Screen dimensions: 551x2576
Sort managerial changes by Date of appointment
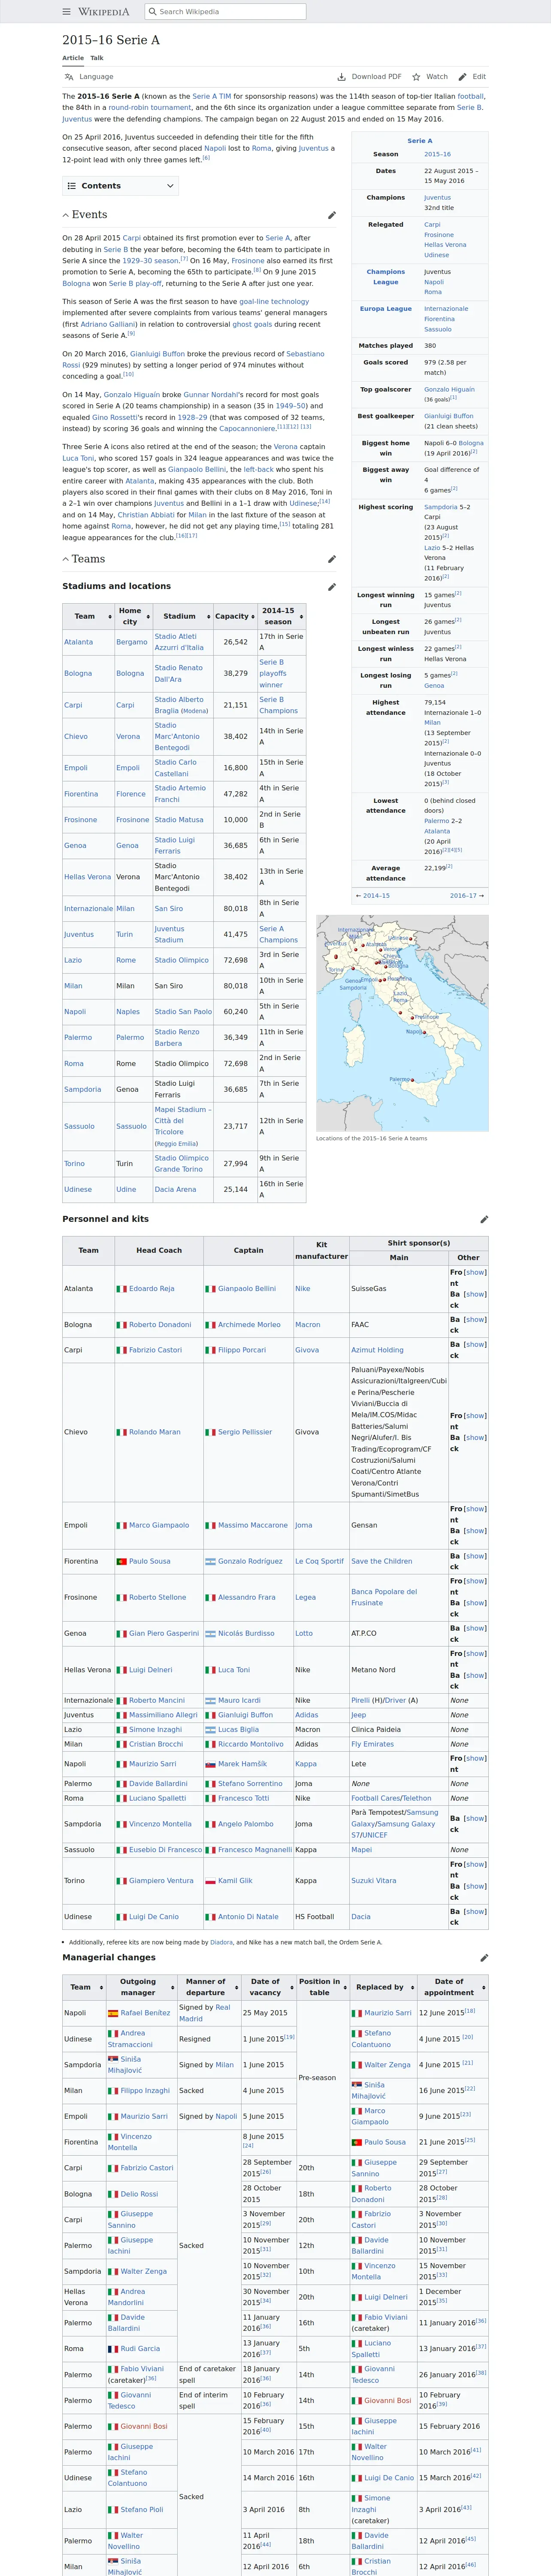tap(483, 1987)
